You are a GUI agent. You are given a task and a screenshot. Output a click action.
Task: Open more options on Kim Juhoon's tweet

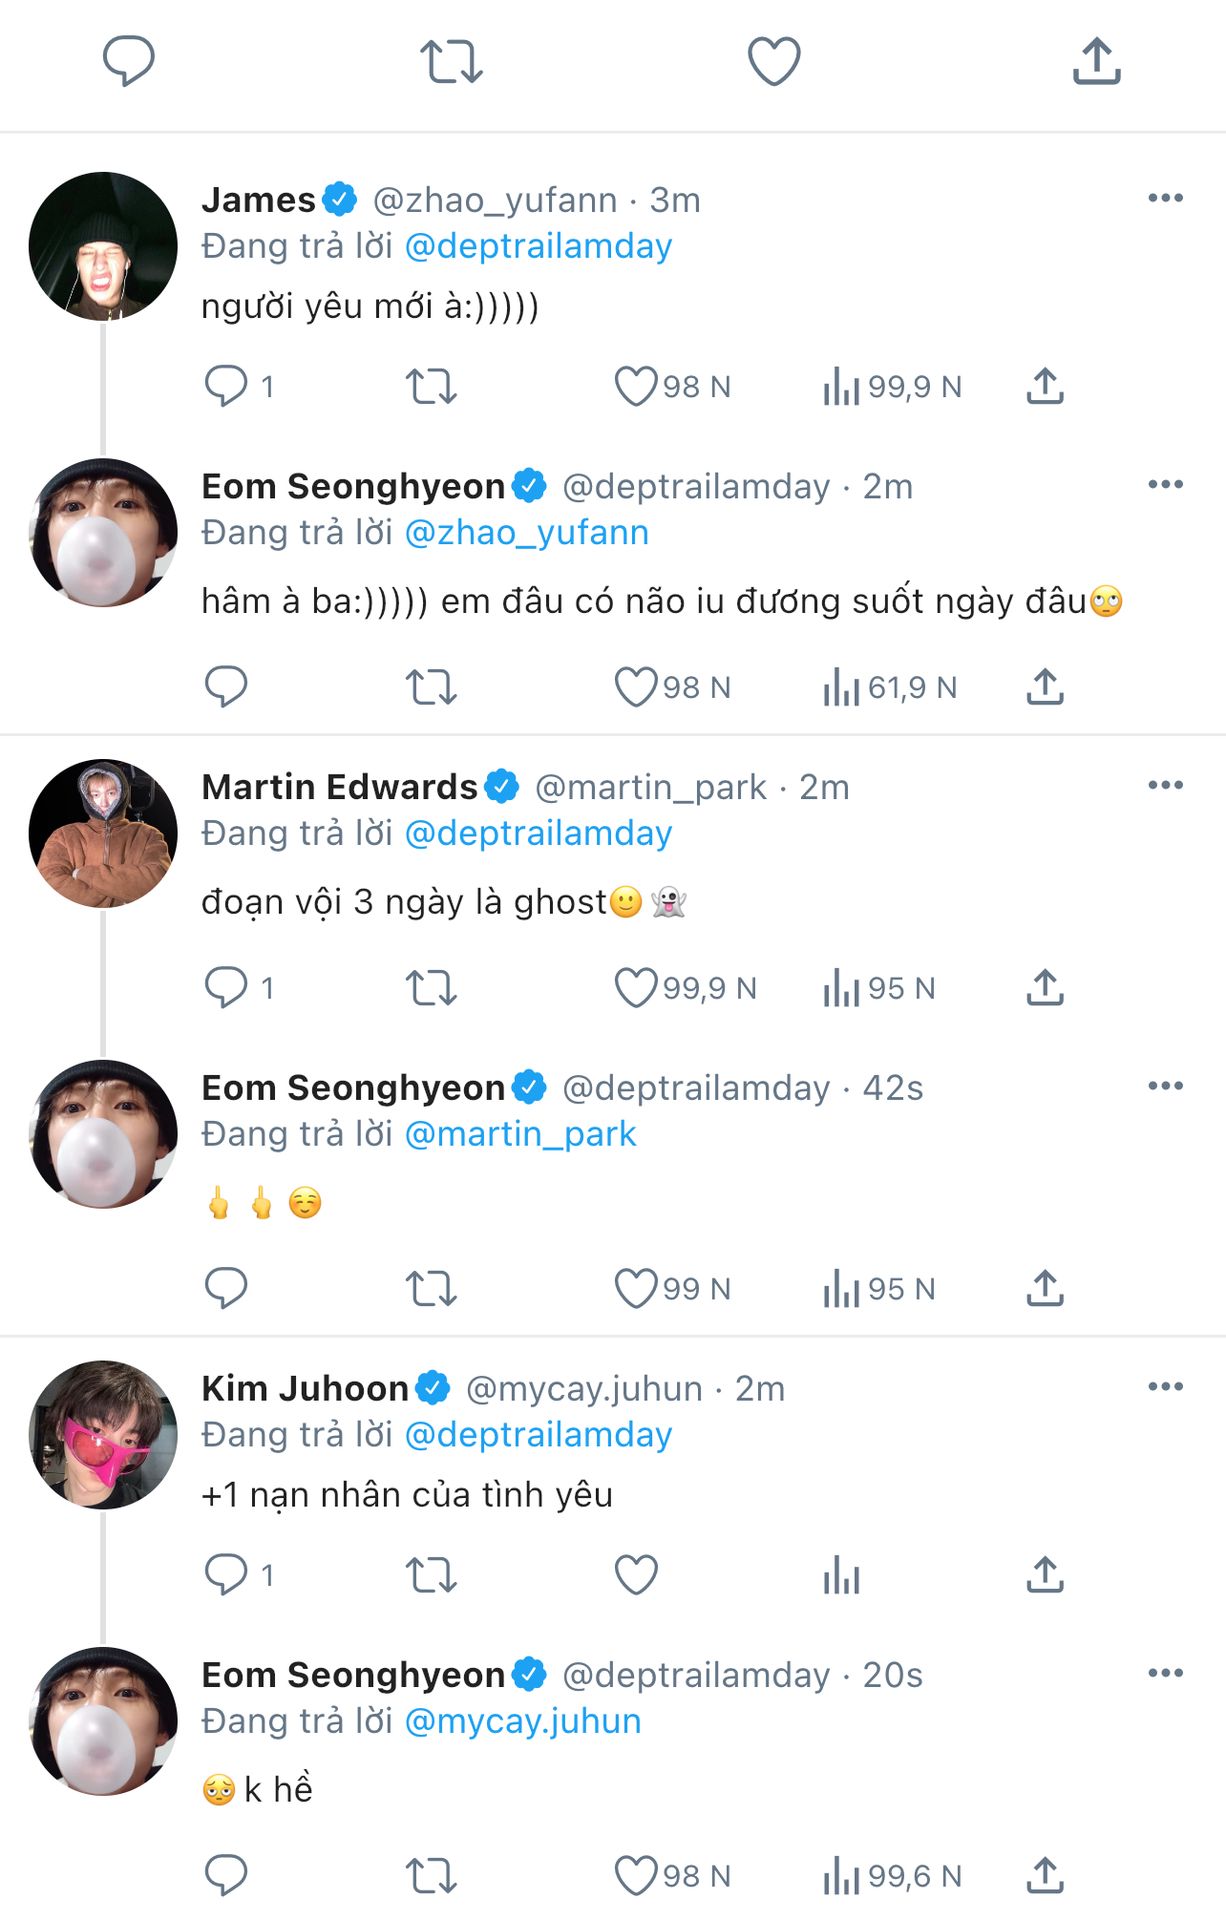(x=1165, y=1386)
